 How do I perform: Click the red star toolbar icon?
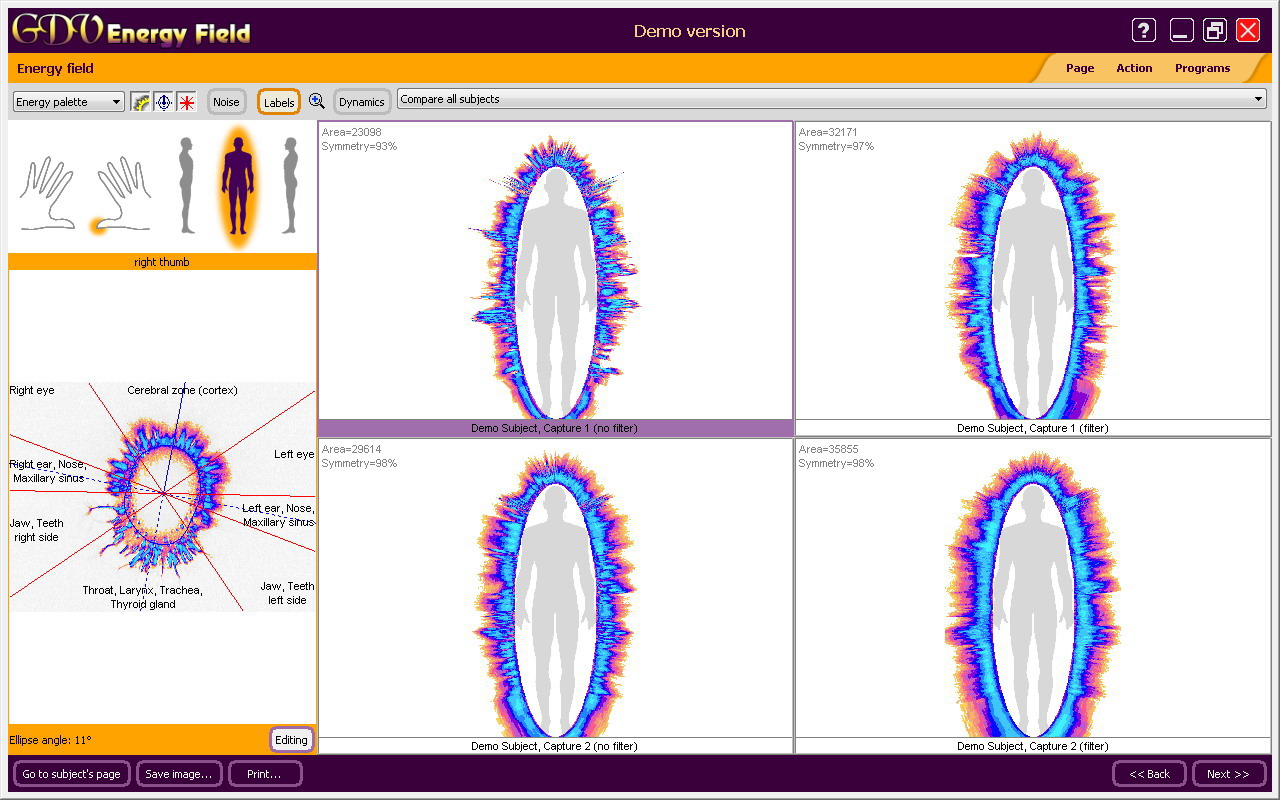(x=187, y=102)
